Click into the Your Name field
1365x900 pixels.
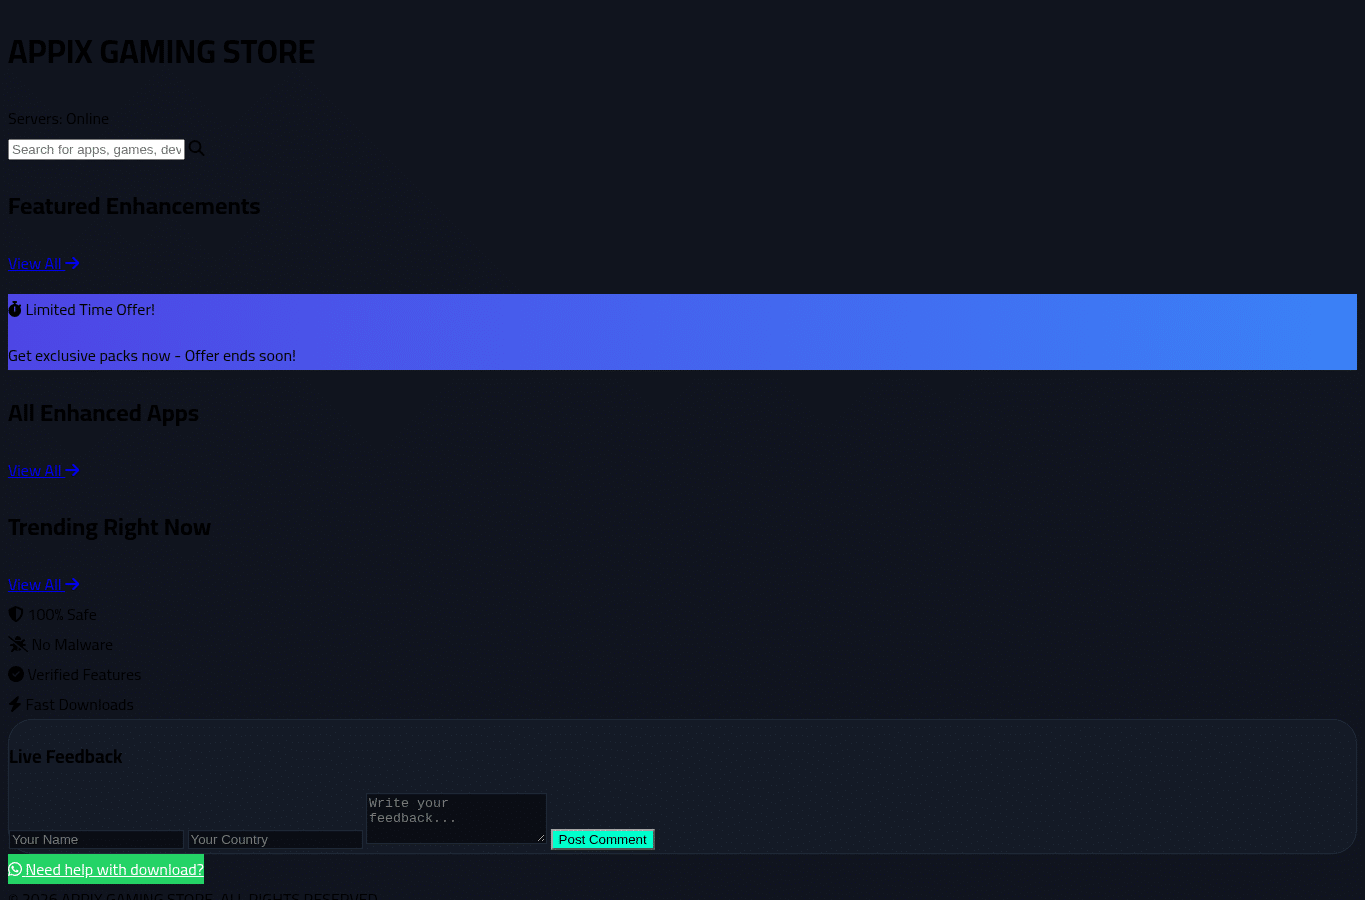point(96,840)
